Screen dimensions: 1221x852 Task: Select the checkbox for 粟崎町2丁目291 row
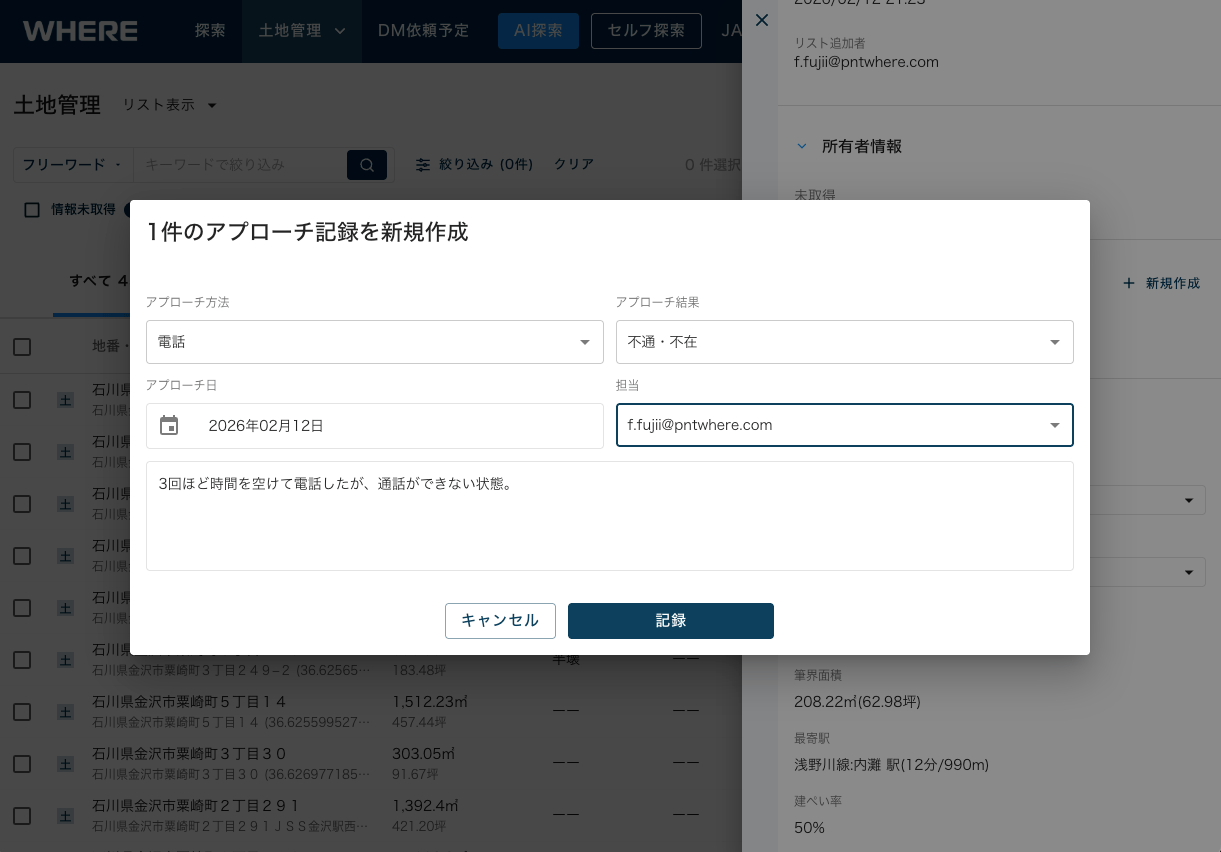22,816
